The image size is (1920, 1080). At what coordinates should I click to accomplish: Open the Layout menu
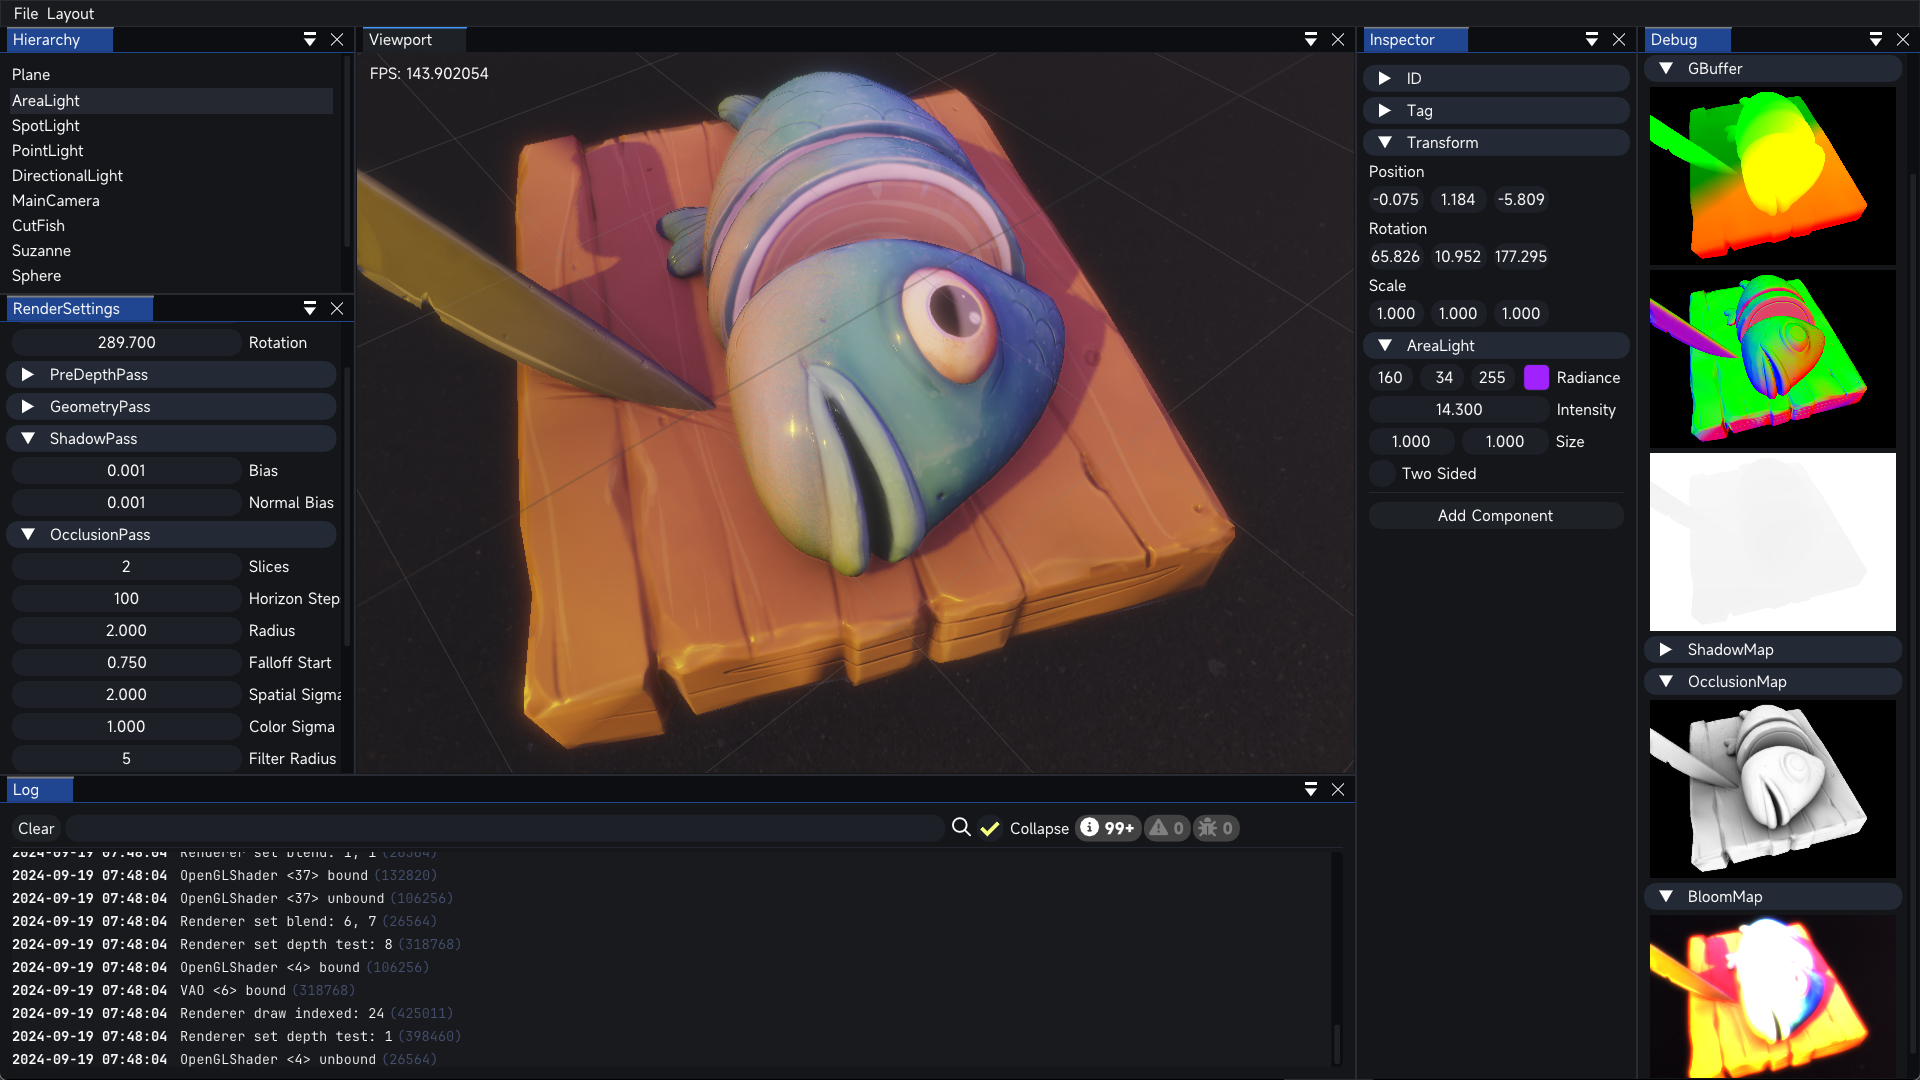(x=70, y=14)
